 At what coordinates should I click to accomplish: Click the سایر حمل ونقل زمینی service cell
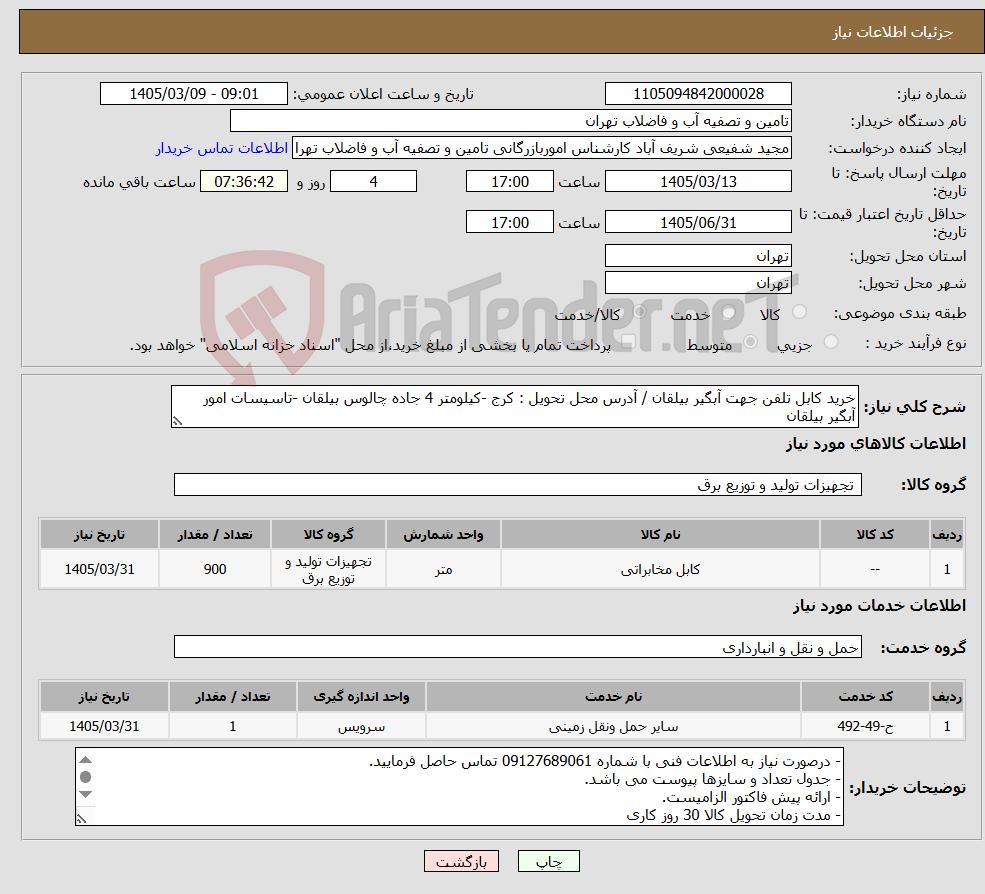coord(613,726)
